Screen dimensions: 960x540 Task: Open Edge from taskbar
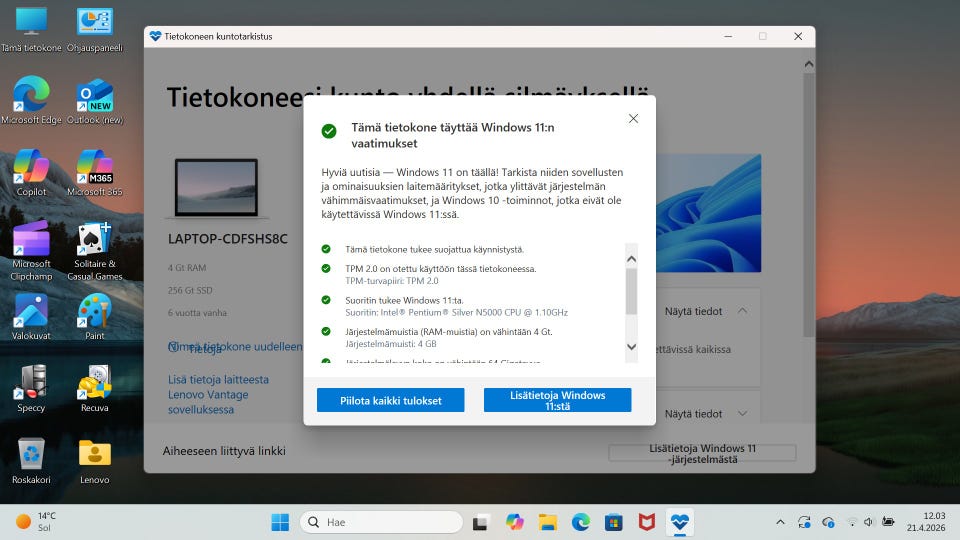pyautogui.click(x=580, y=522)
